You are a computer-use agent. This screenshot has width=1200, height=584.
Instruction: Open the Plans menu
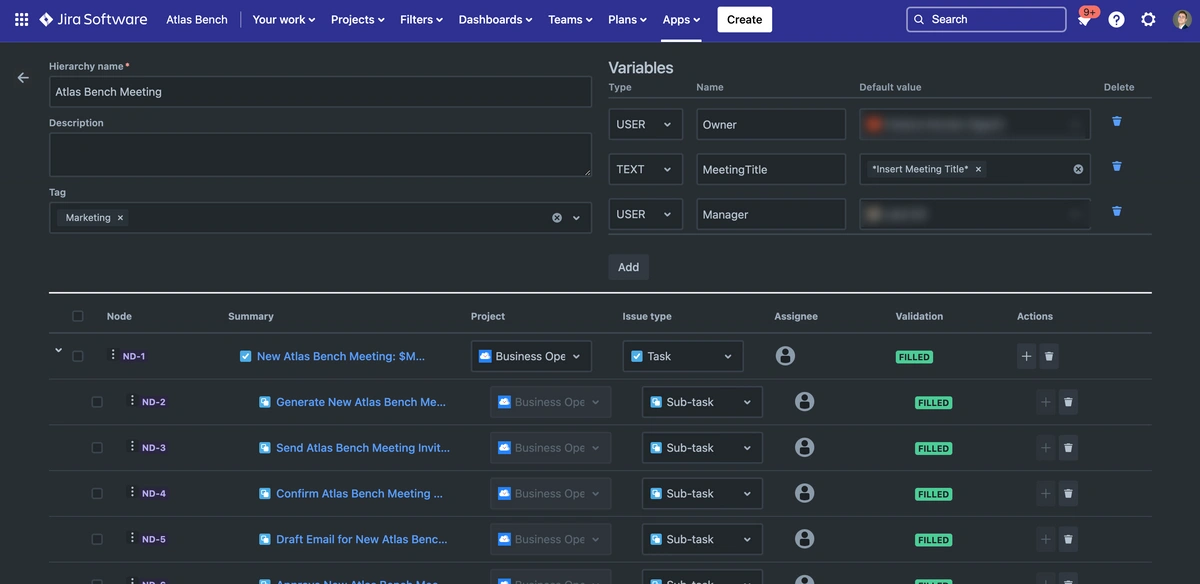pos(629,19)
